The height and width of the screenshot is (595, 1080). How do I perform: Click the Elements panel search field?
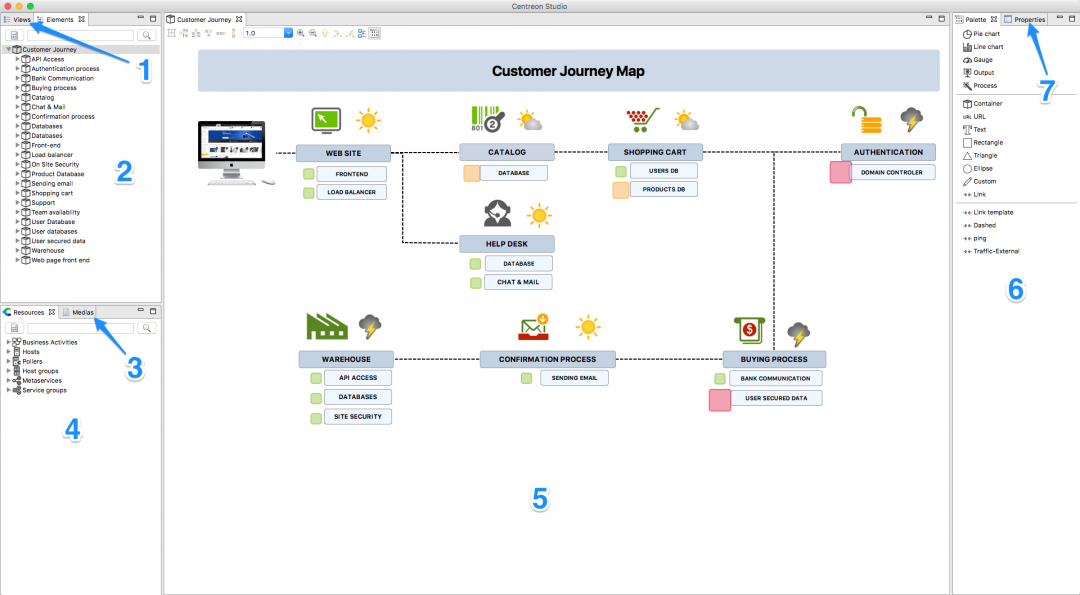point(80,35)
